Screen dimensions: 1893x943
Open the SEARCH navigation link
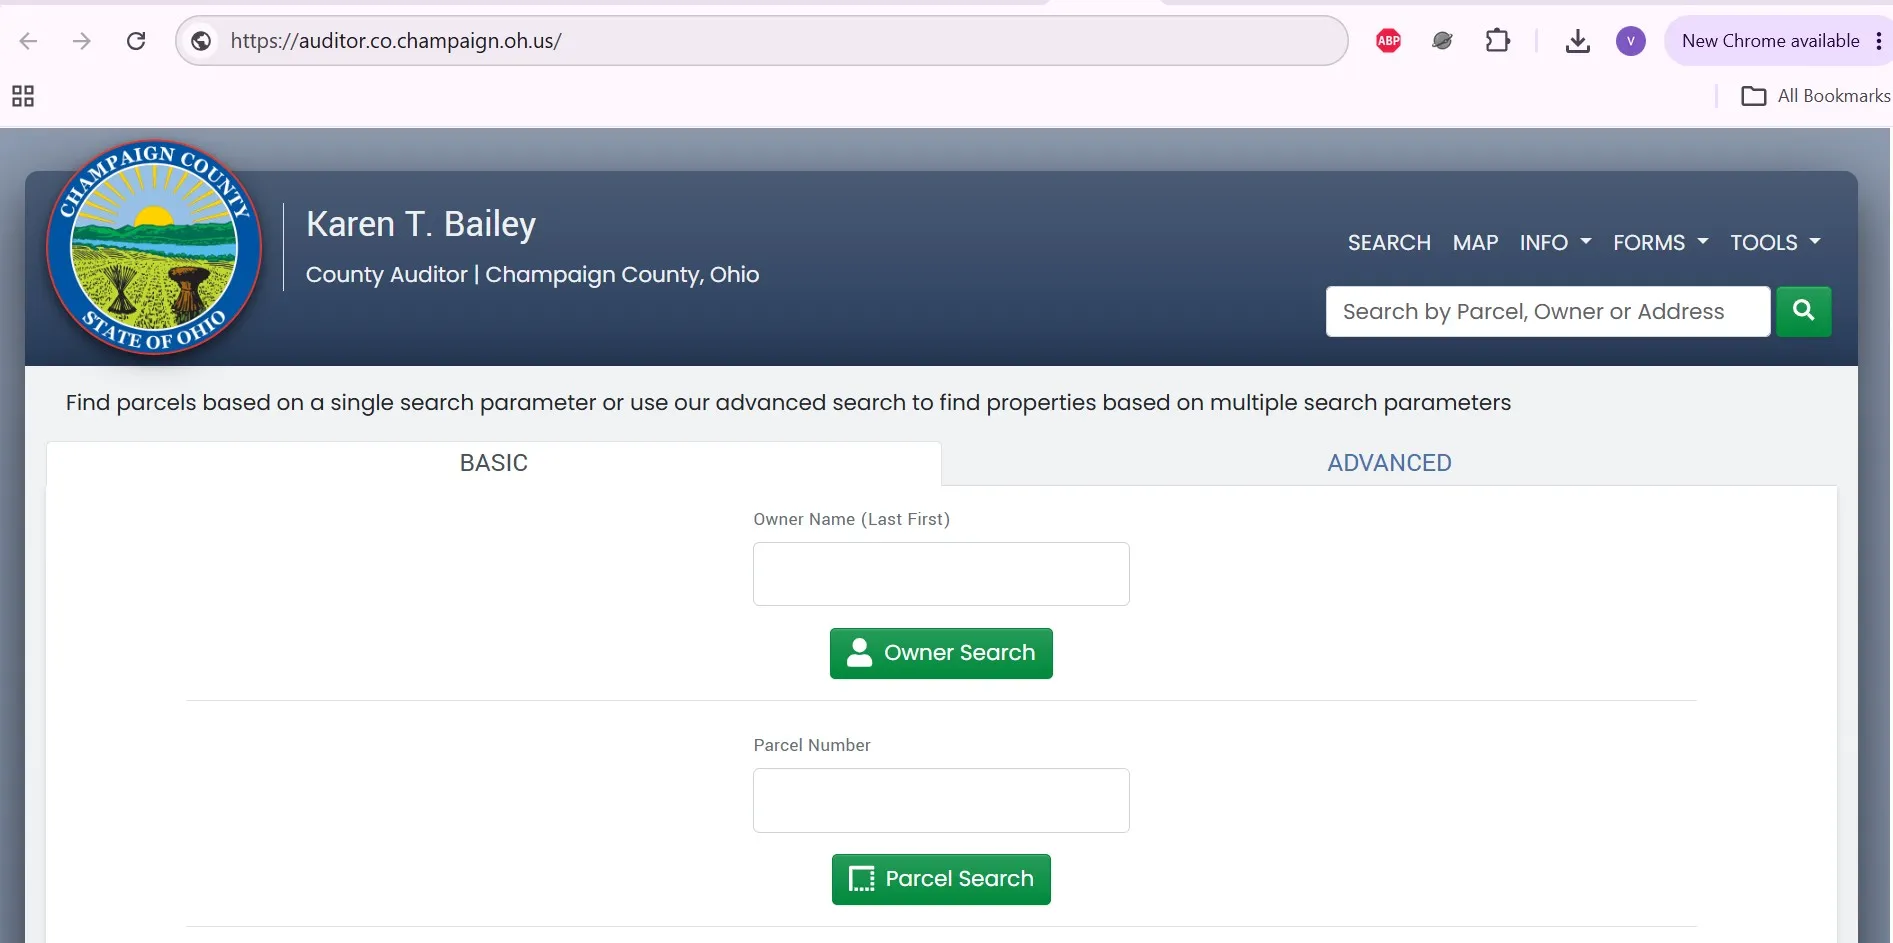[x=1388, y=243]
